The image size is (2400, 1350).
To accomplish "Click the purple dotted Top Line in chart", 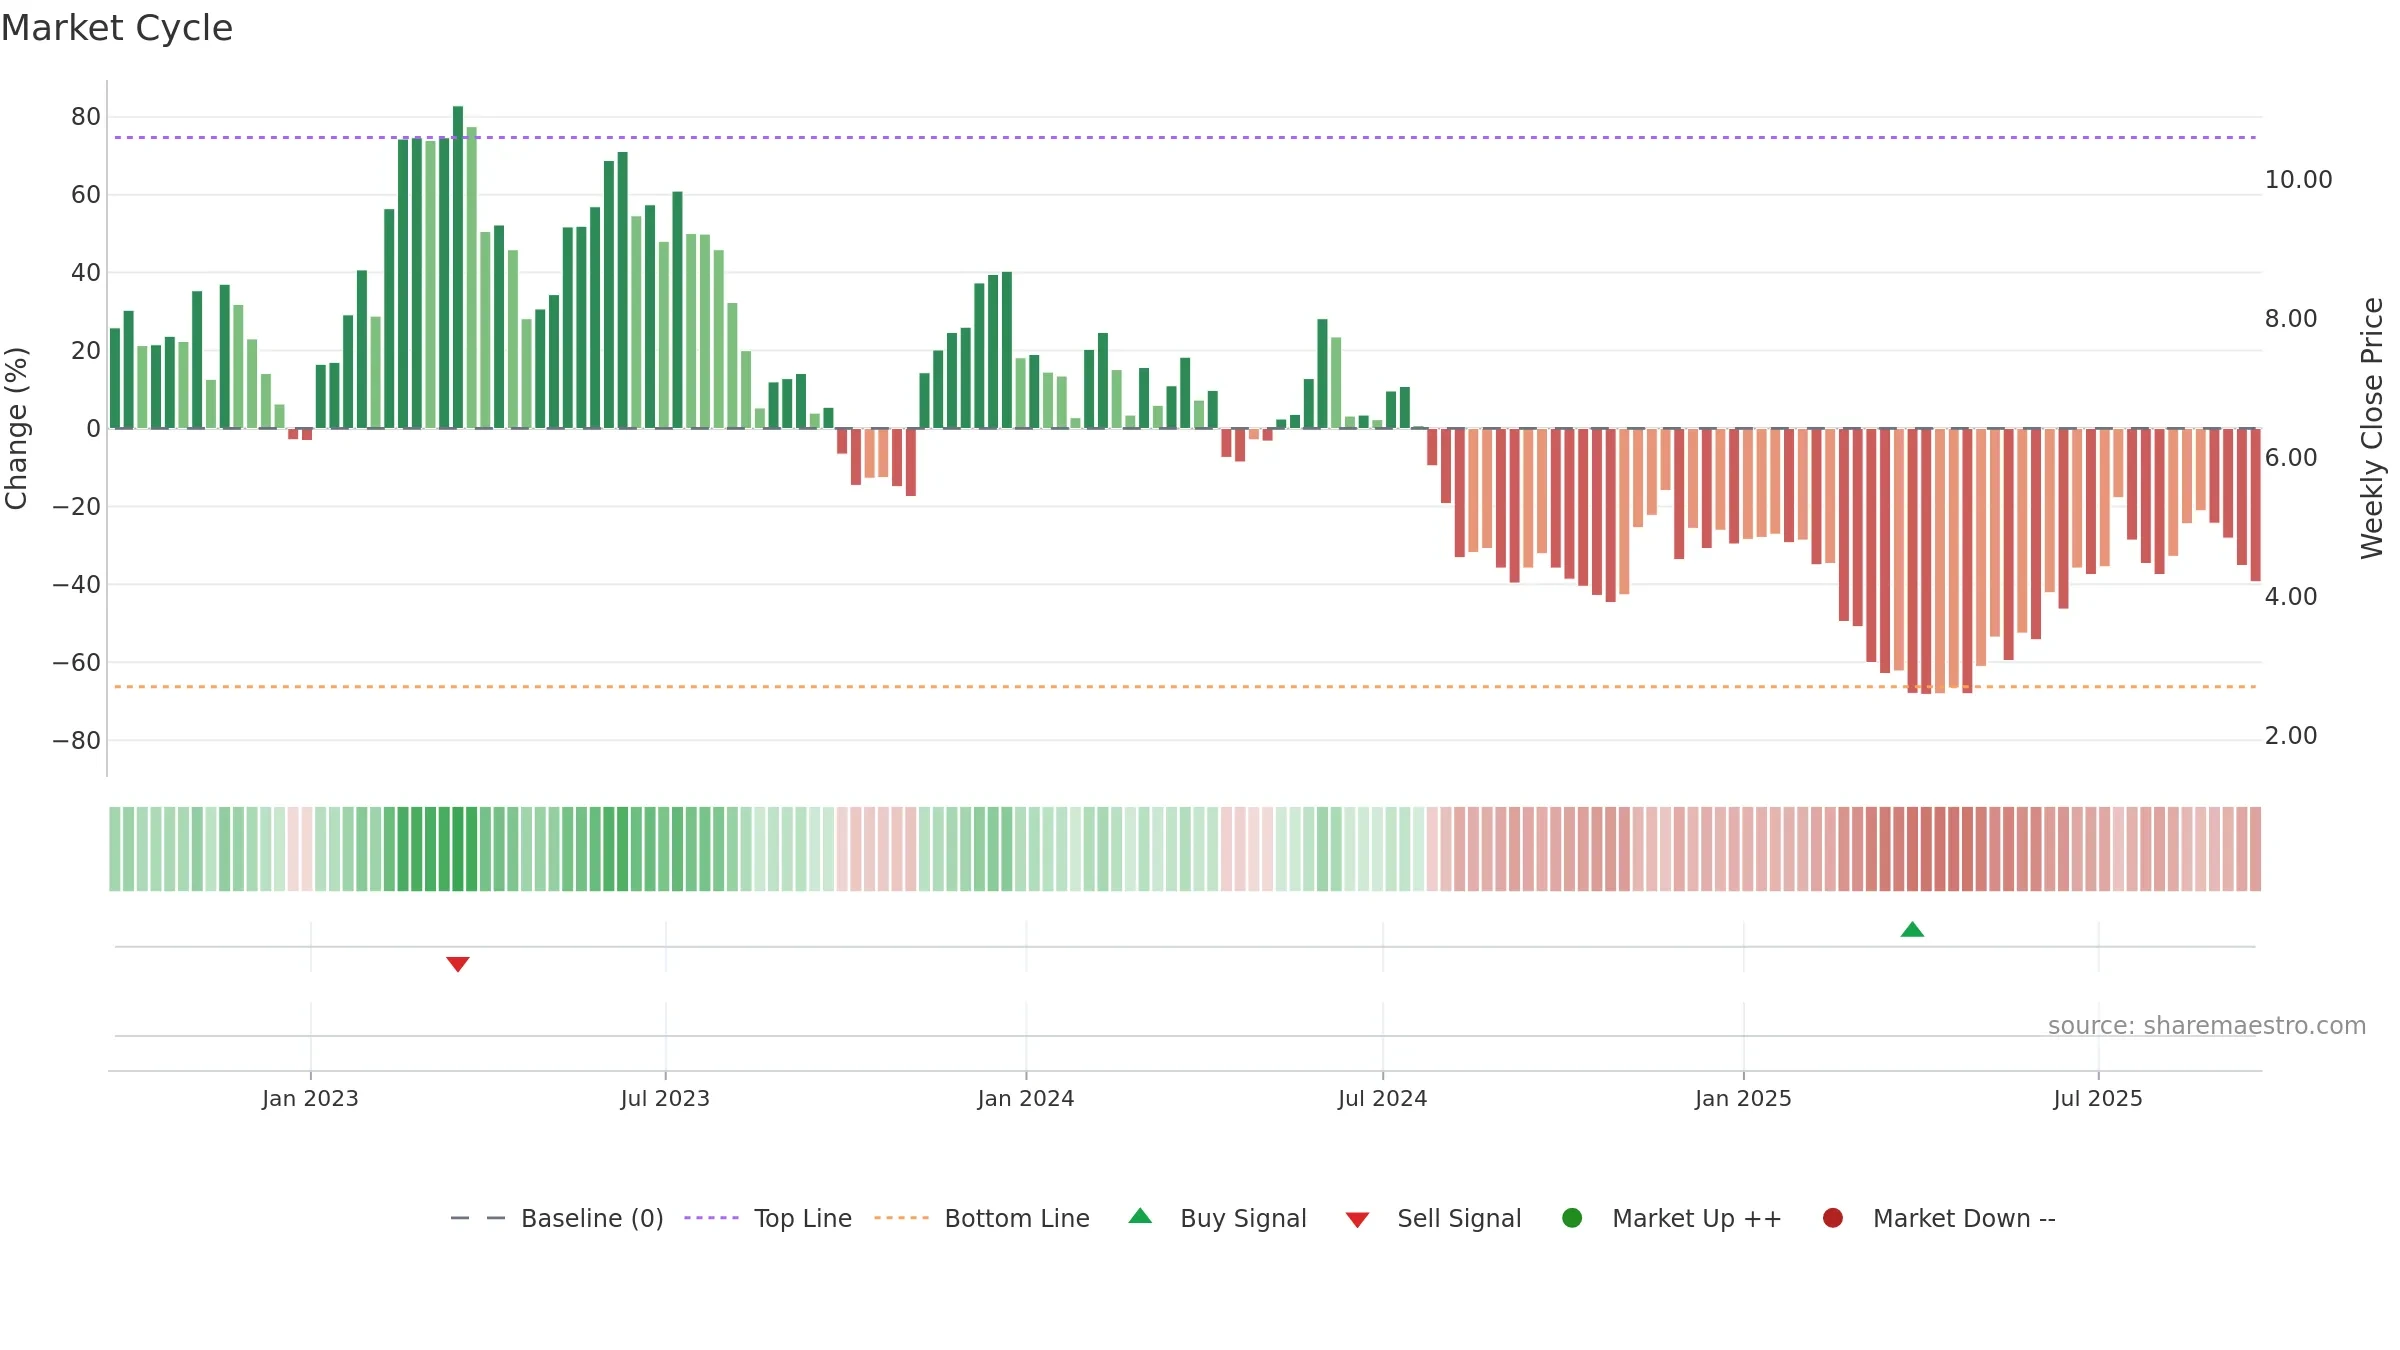I will (1185, 137).
